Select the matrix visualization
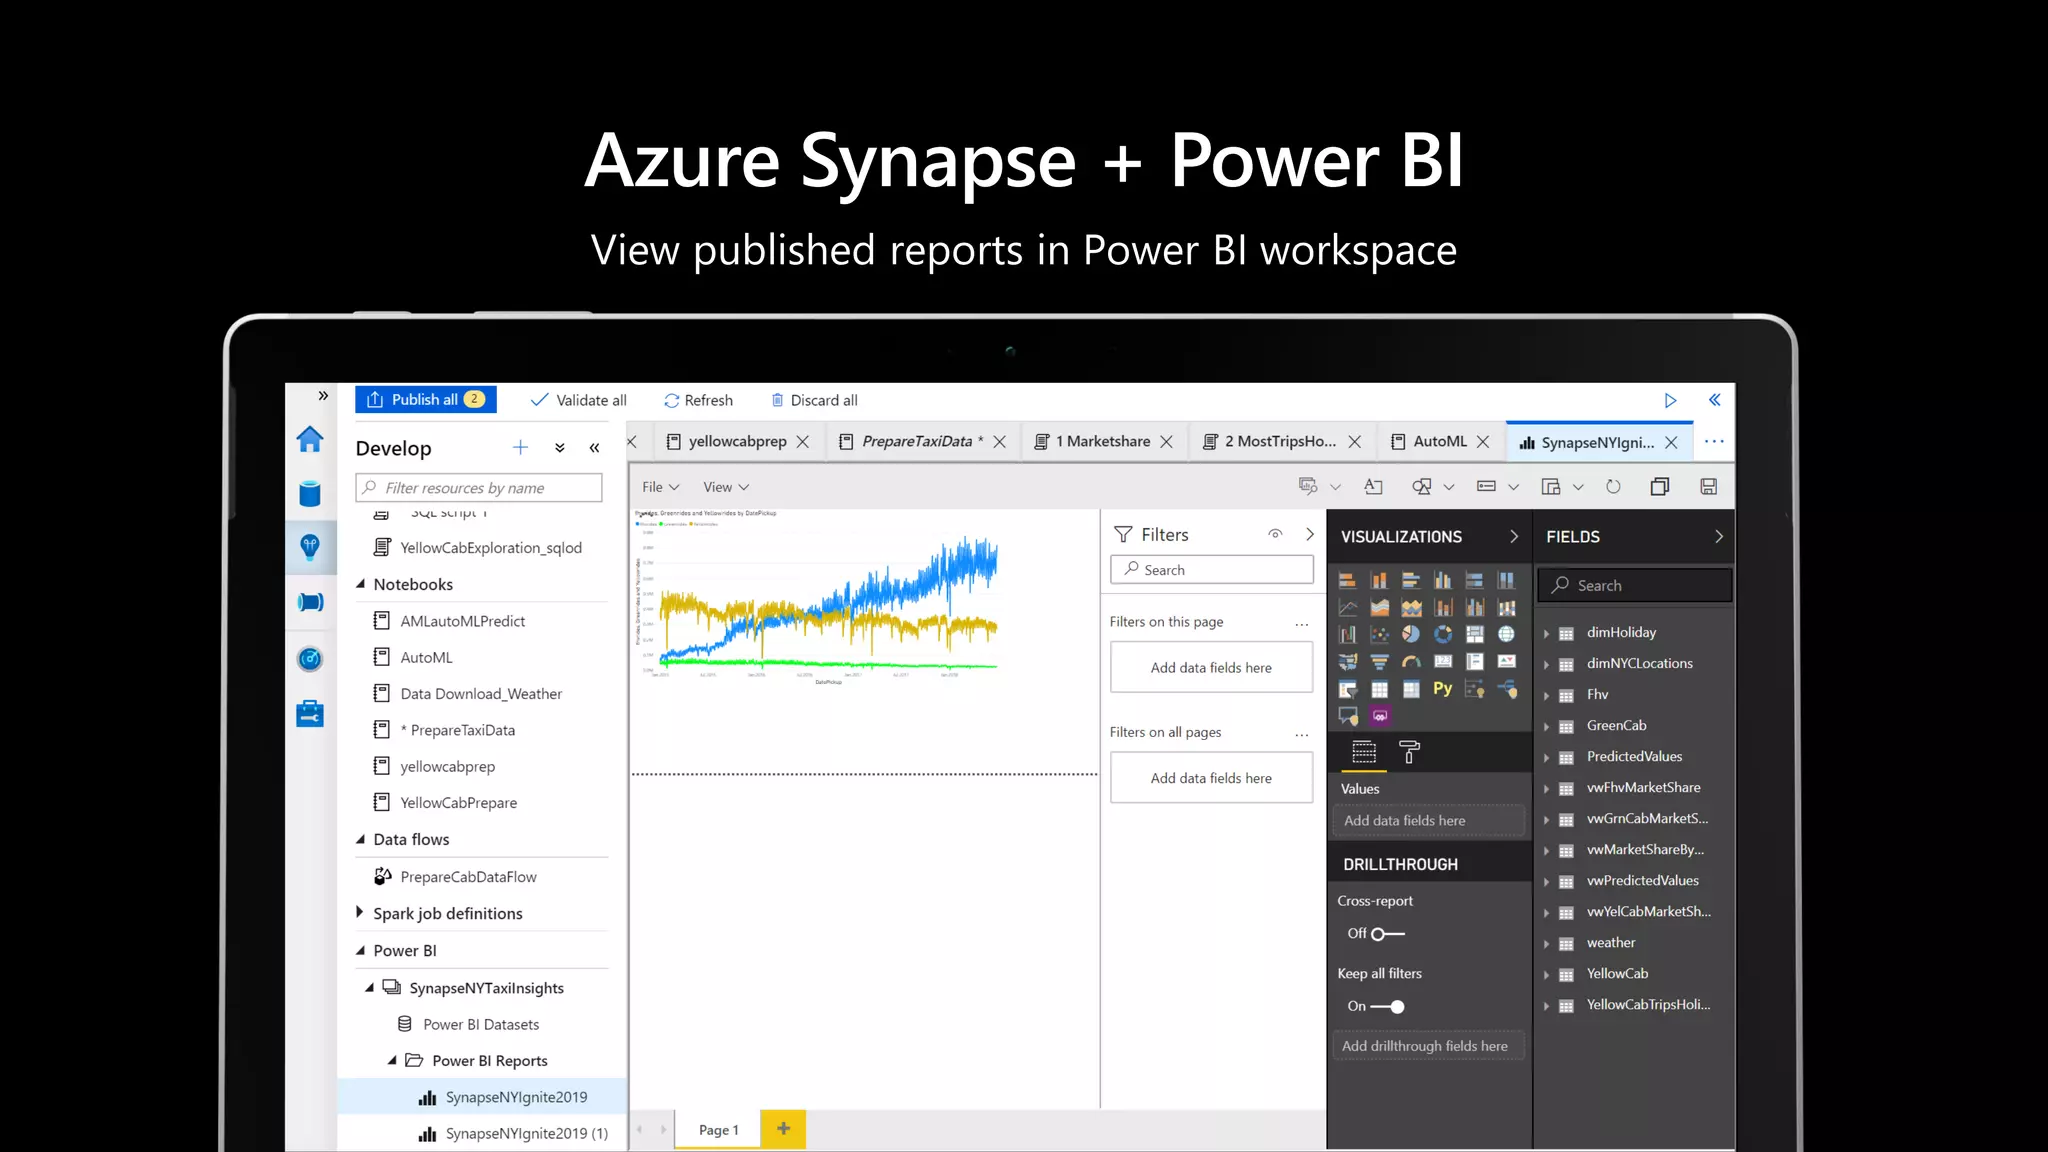Viewport: 2048px width, 1152px height. click(x=1411, y=688)
